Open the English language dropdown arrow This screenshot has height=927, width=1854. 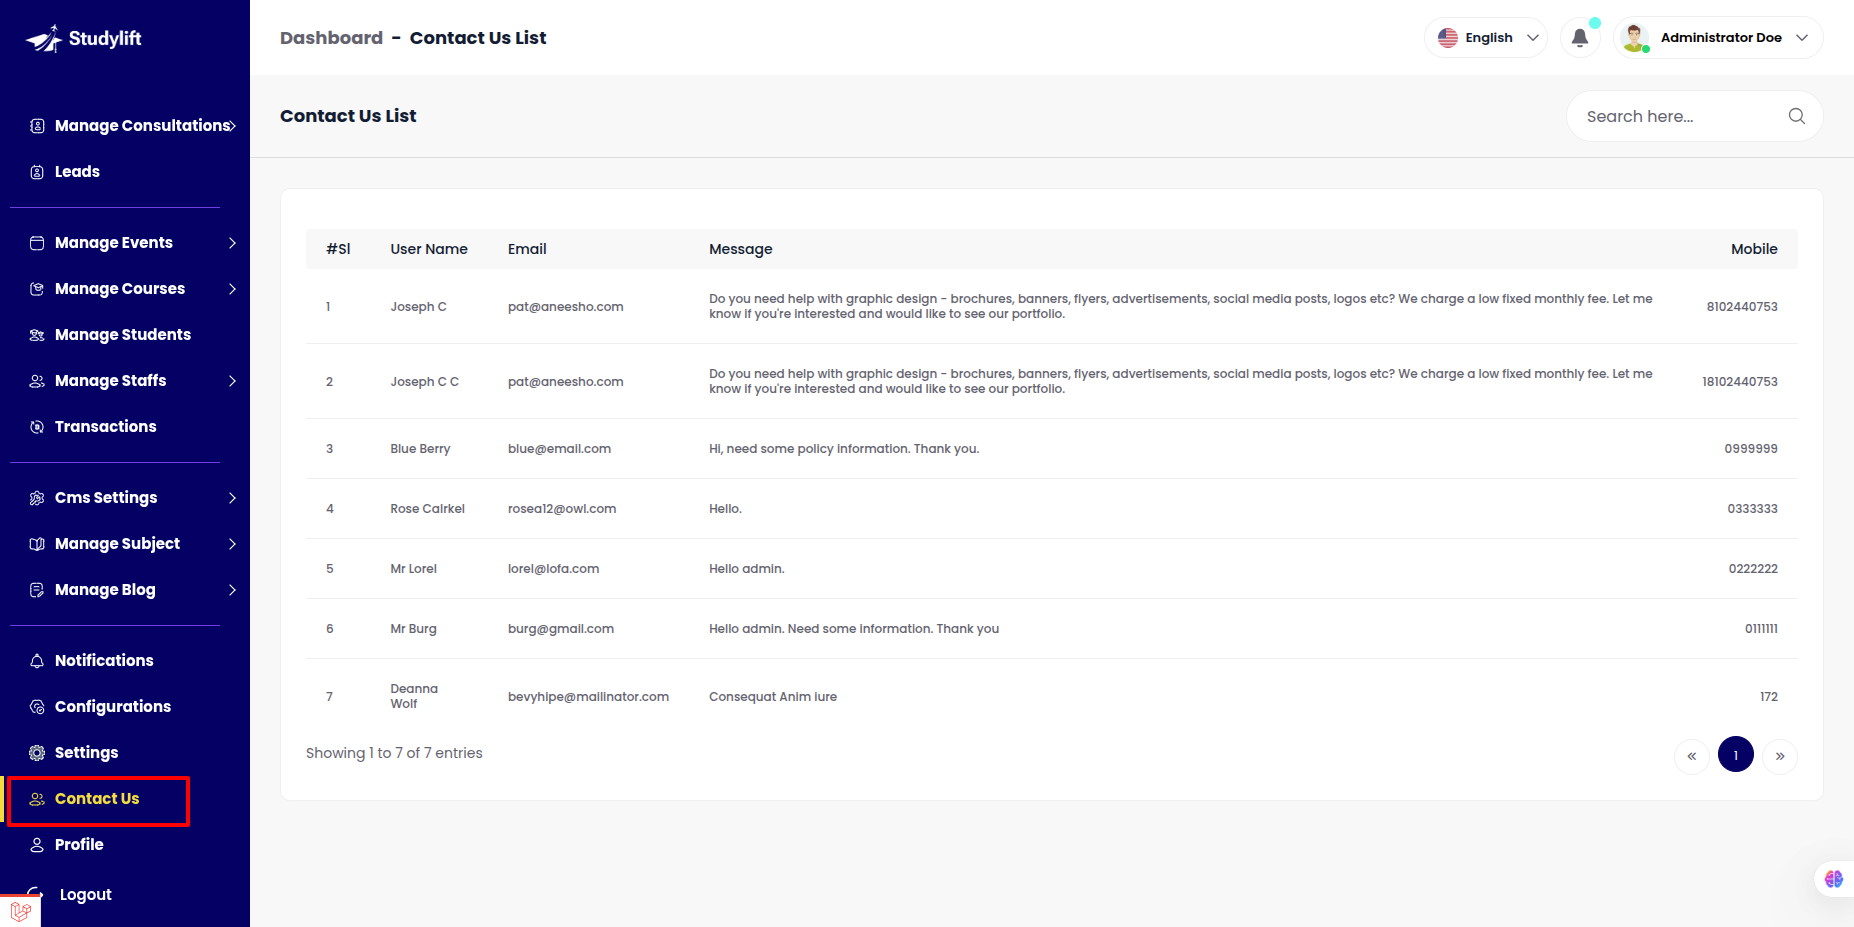1533,38
